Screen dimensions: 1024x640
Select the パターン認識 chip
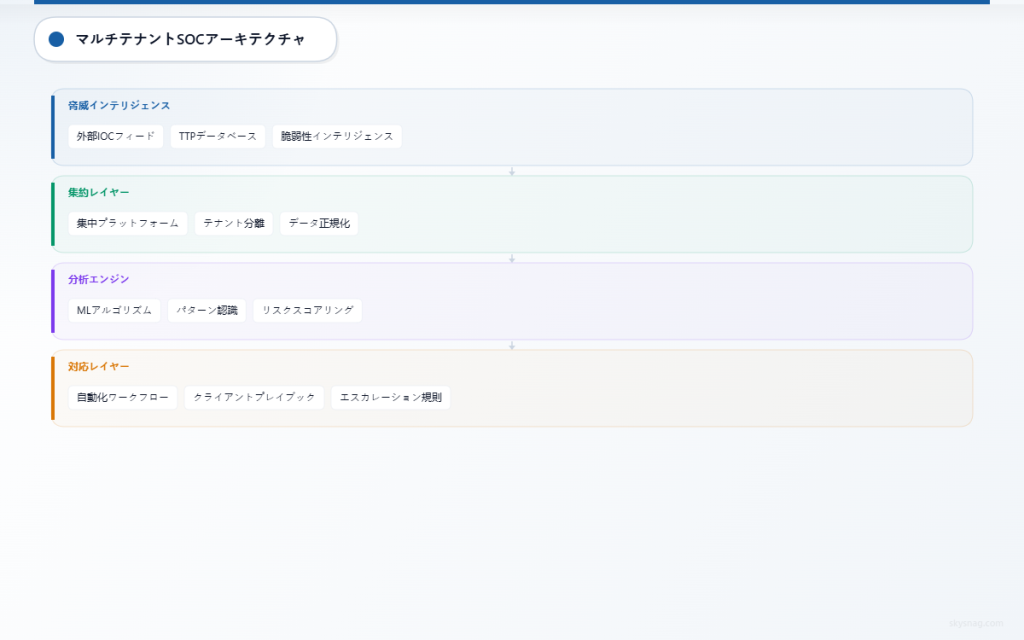(x=207, y=311)
